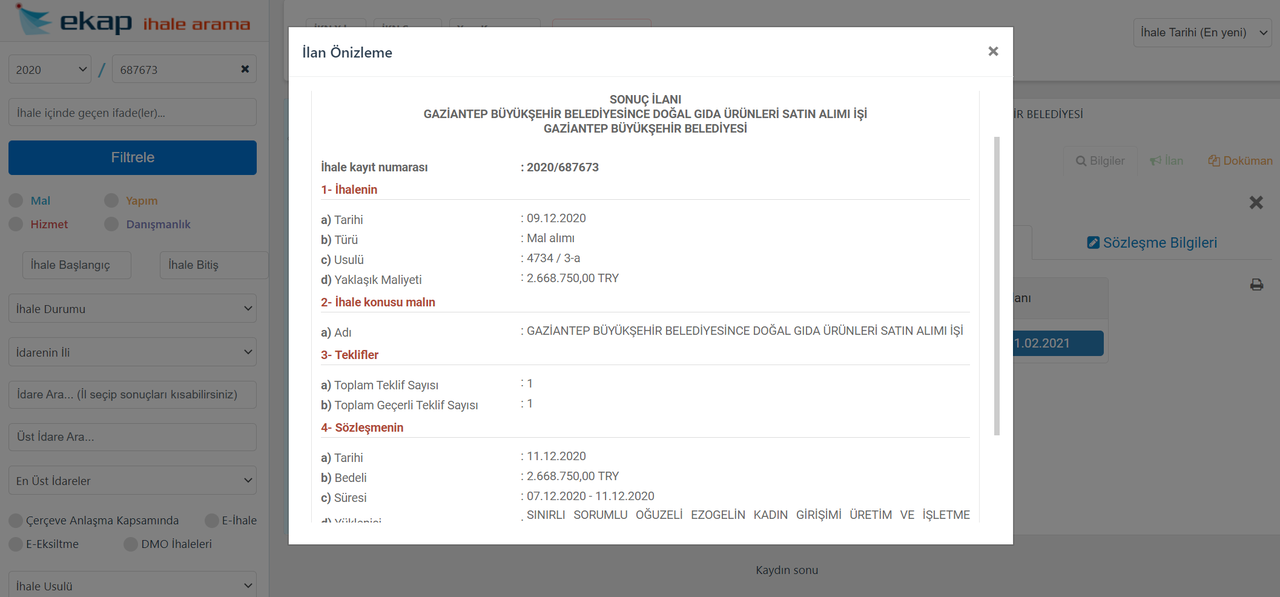Select the Hizmet radio option
This screenshot has width=1280, height=597.
pos(16,225)
